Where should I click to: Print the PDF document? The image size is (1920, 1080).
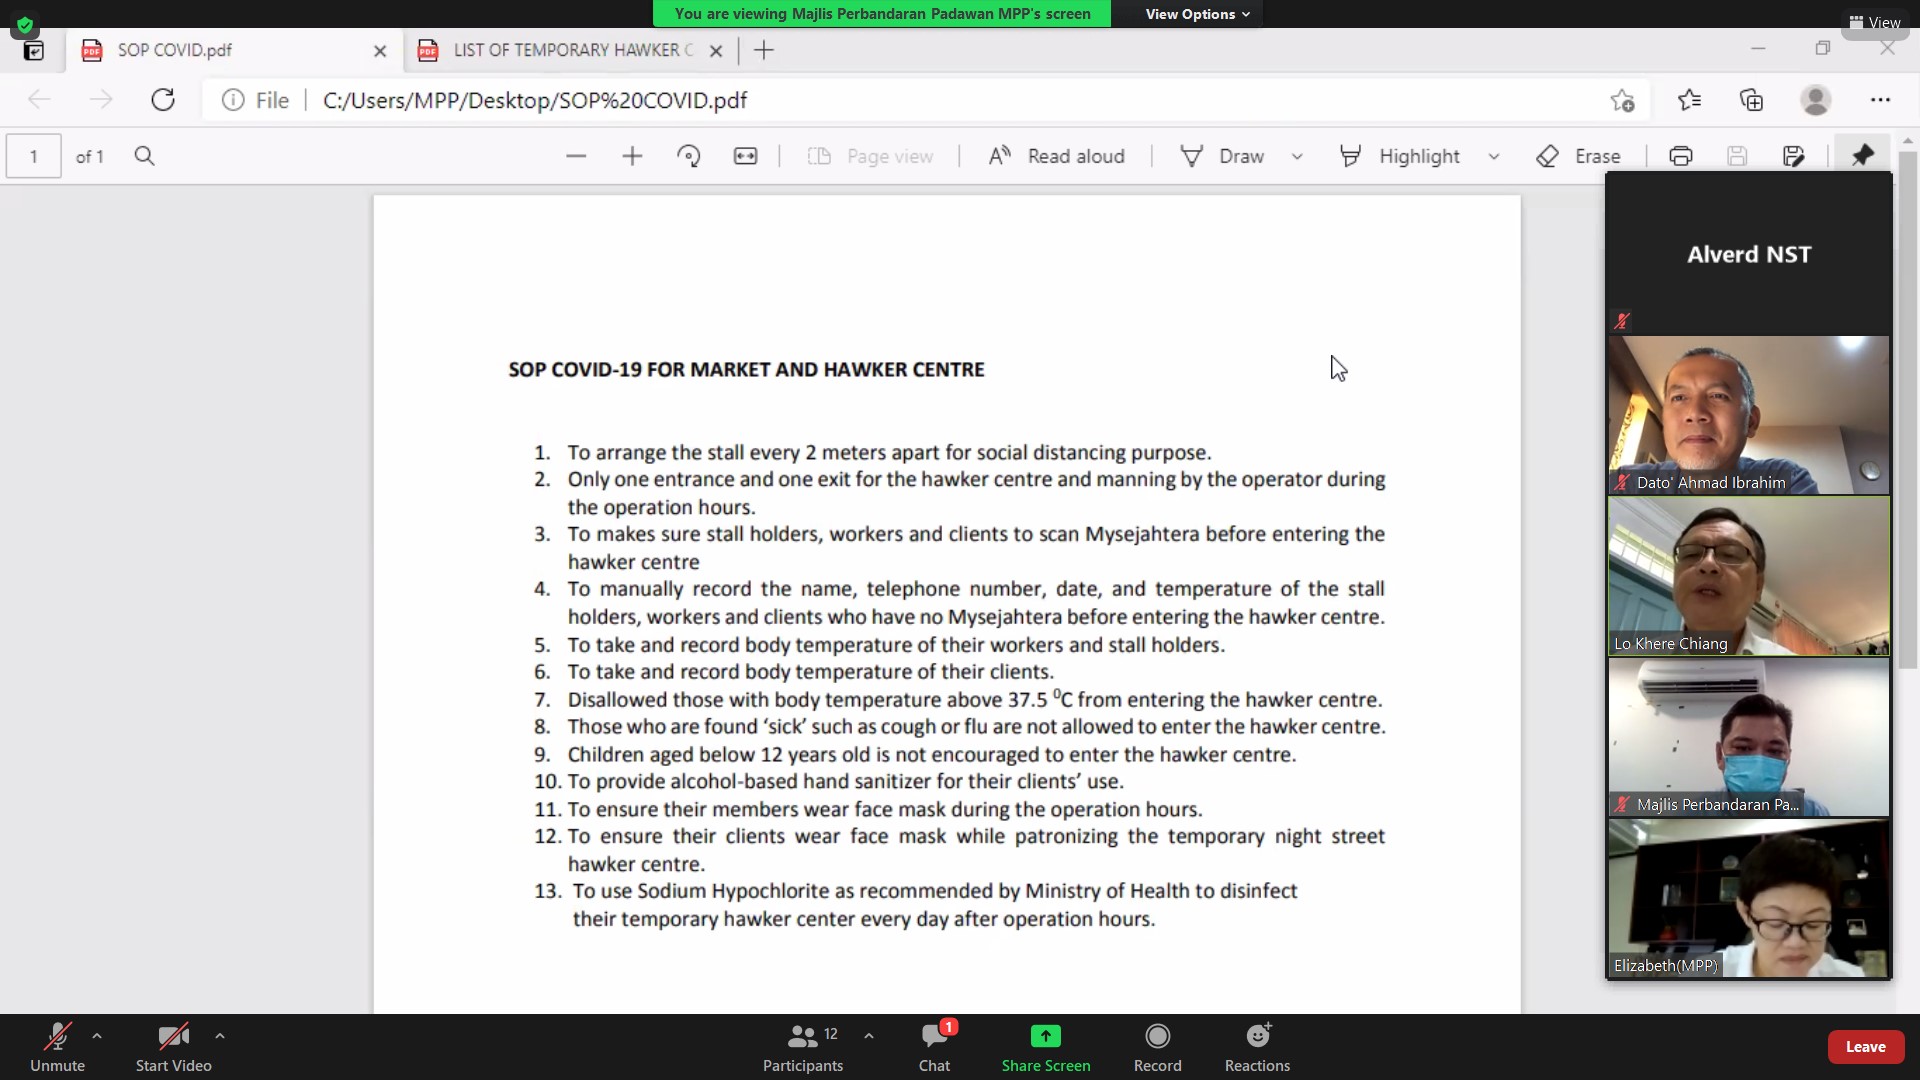coord(1680,156)
